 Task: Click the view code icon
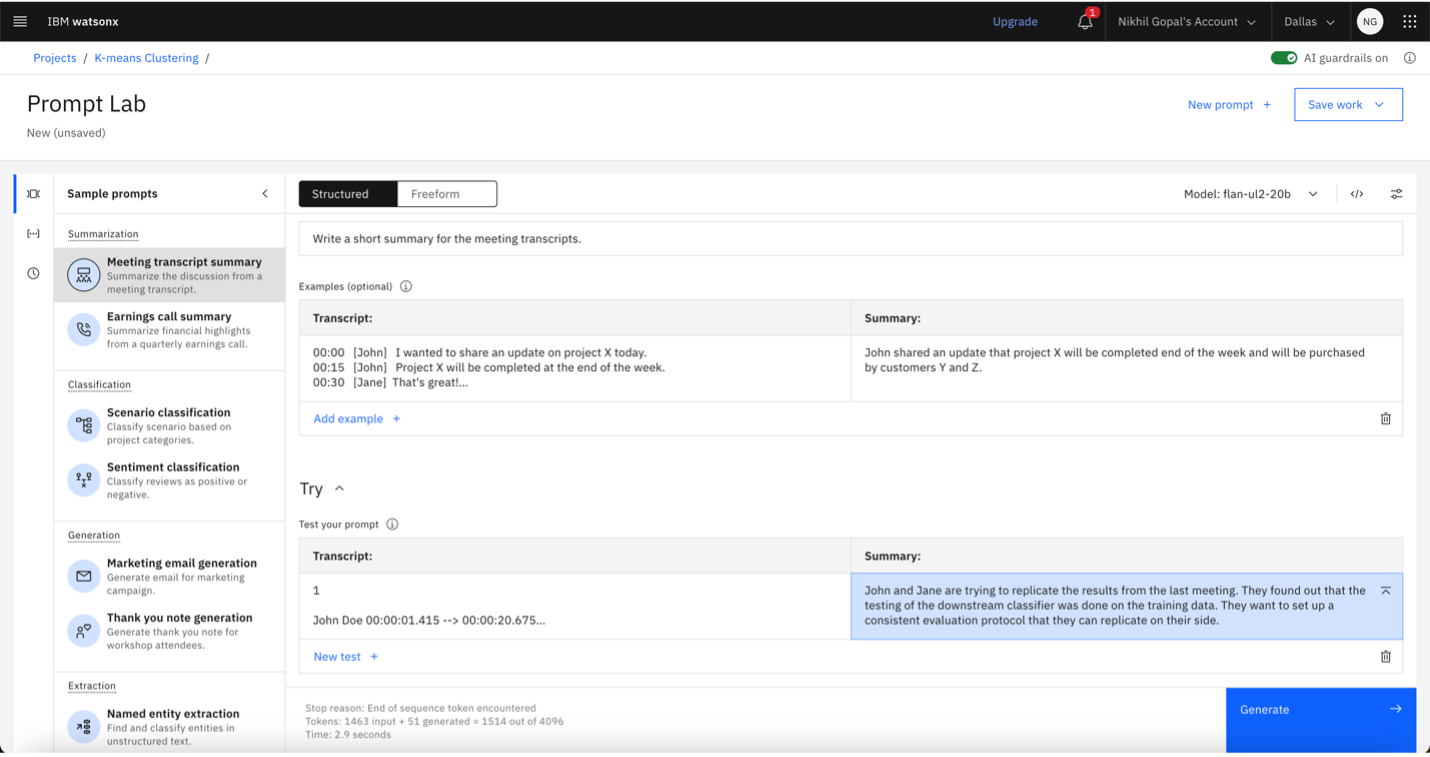(1357, 194)
